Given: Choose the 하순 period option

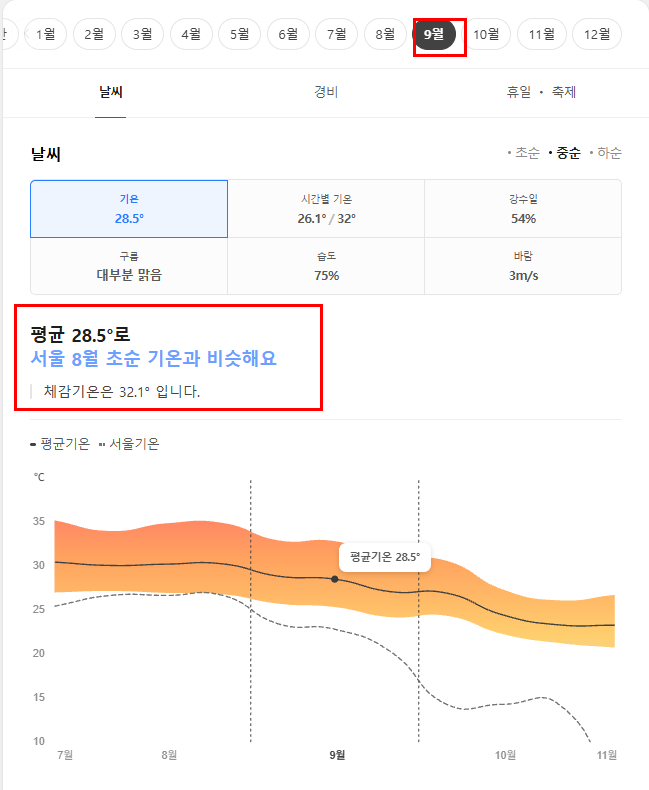Looking at the screenshot, I should click(x=606, y=153).
